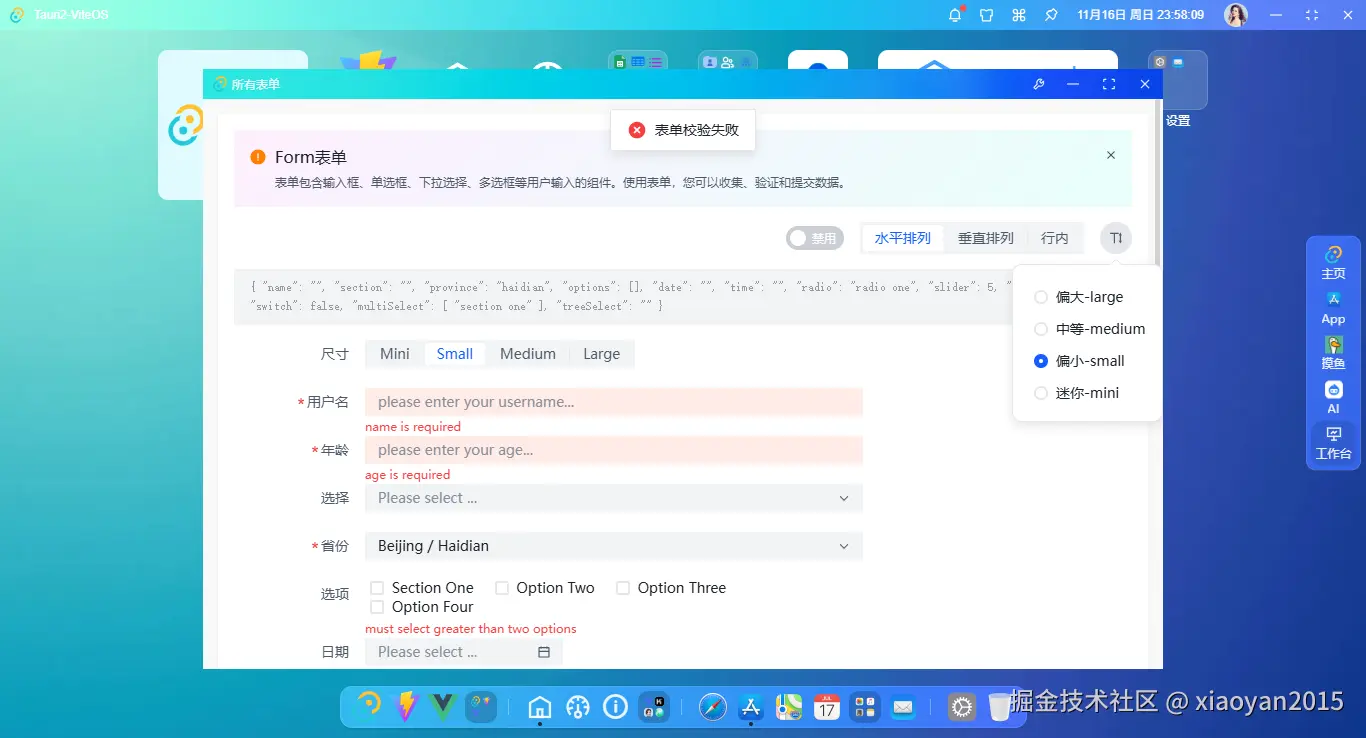Screen dimensions: 1366x738
Task: Select the Large size button
Action: coord(601,353)
